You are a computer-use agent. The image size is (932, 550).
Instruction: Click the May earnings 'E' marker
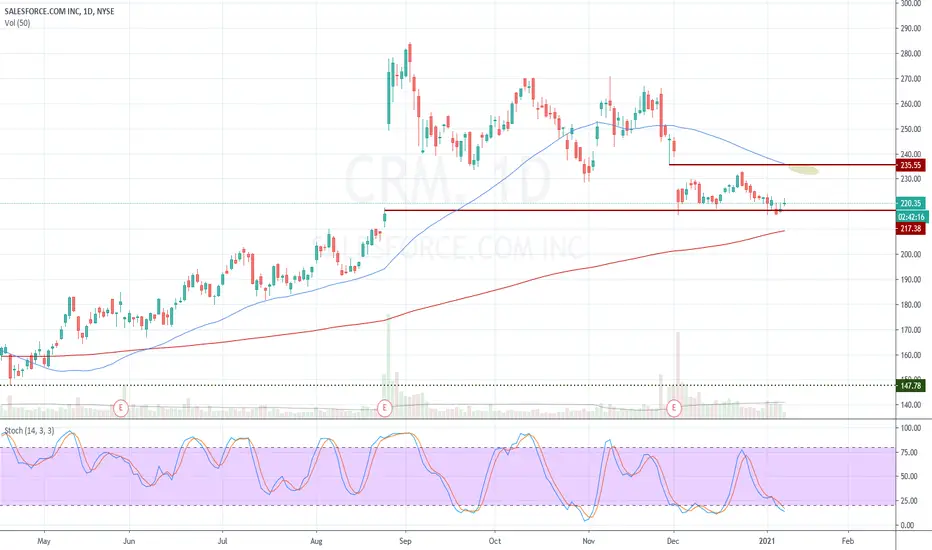pos(121,408)
